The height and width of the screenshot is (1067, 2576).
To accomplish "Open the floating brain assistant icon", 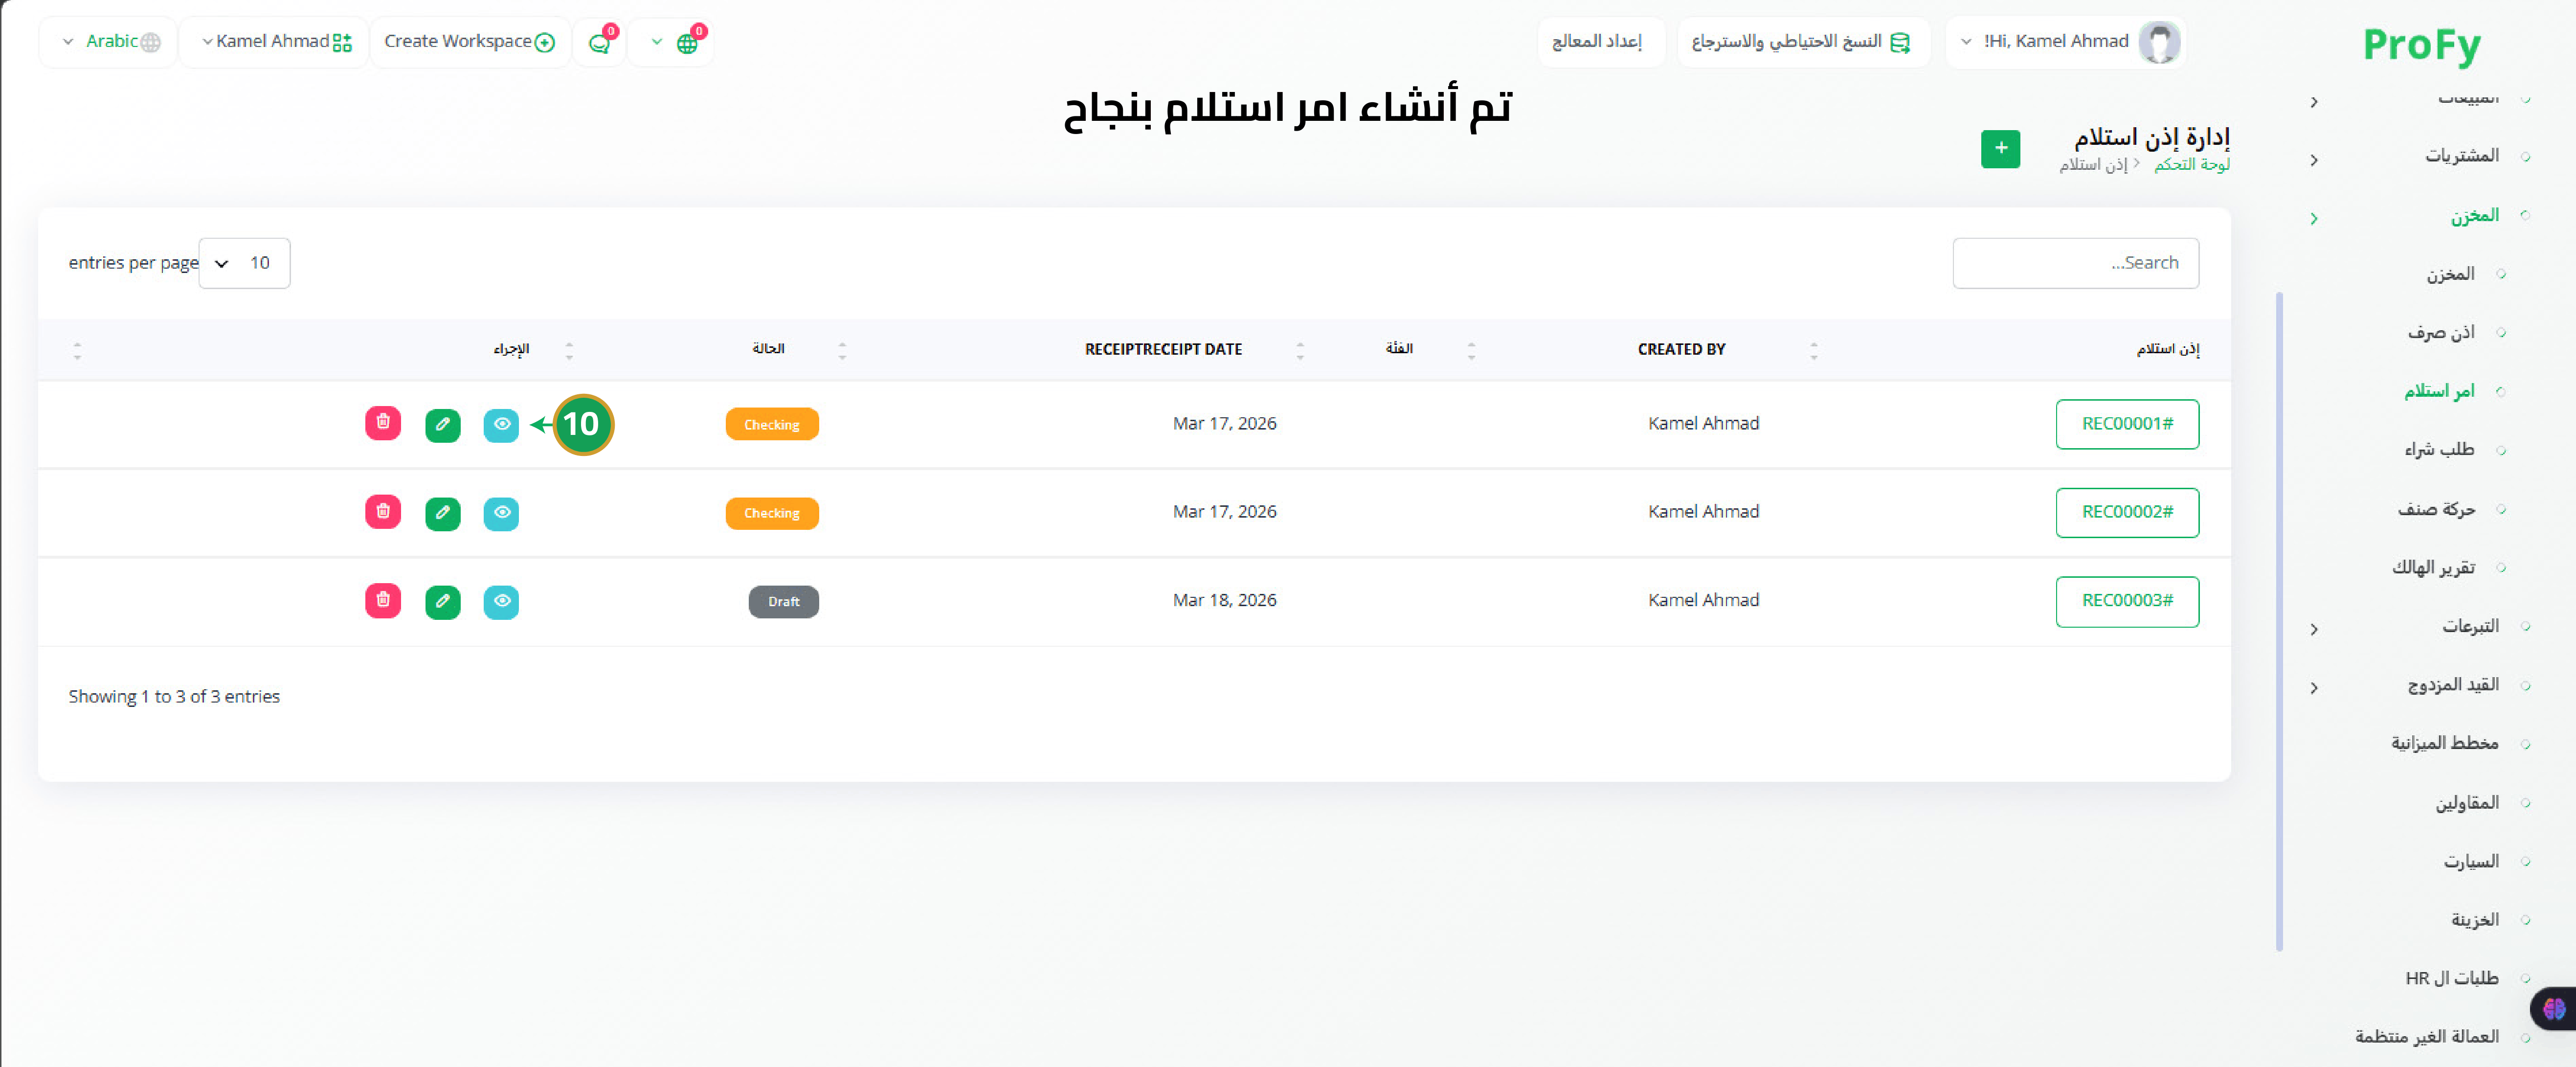I will (2553, 1009).
